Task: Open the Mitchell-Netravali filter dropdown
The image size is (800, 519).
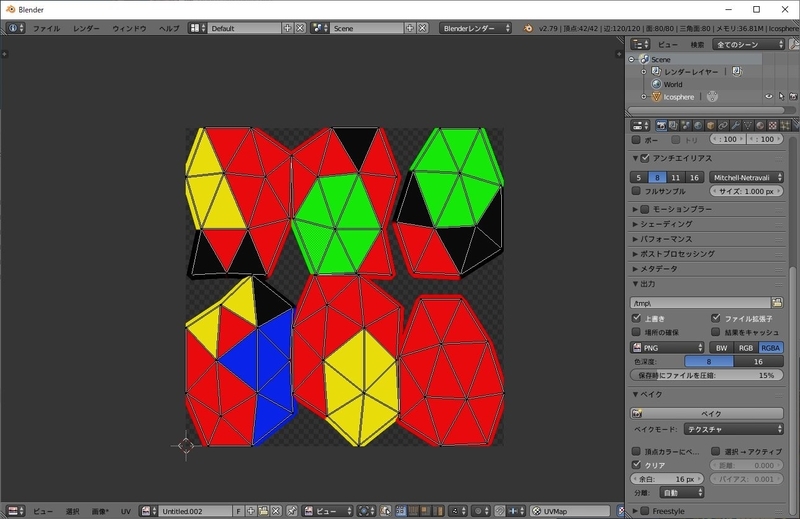Action: (x=746, y=177)
